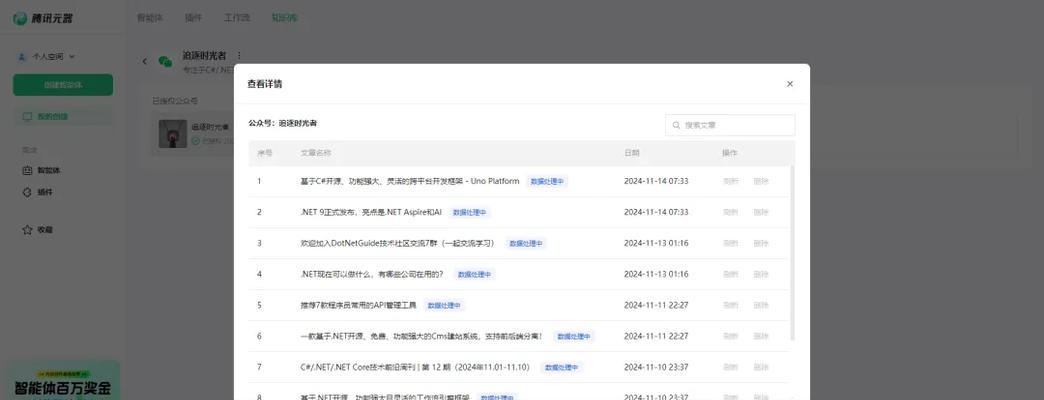Open the 工作流 top tab
This screenshot has height=400, width=1044.
pos(236,18)
